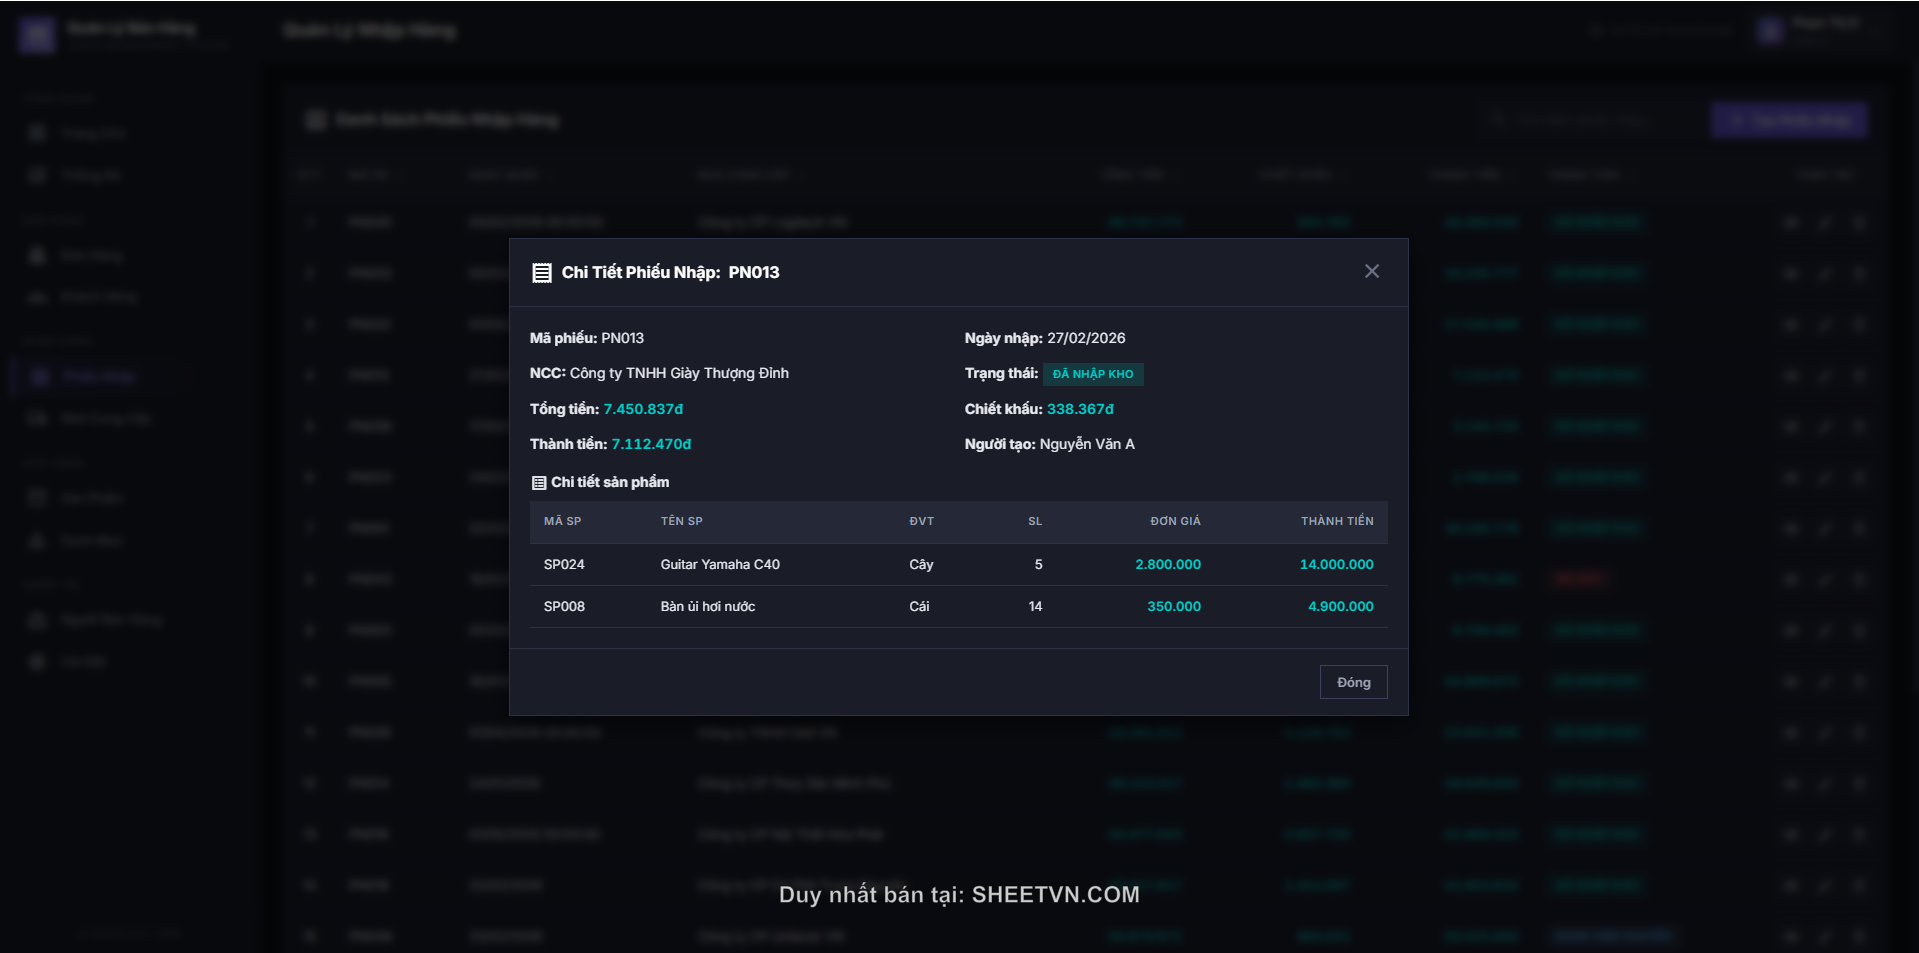The image size is (1919, 953).
Task: Select product code SP024 in the table
Action: (x=564, y=565)
